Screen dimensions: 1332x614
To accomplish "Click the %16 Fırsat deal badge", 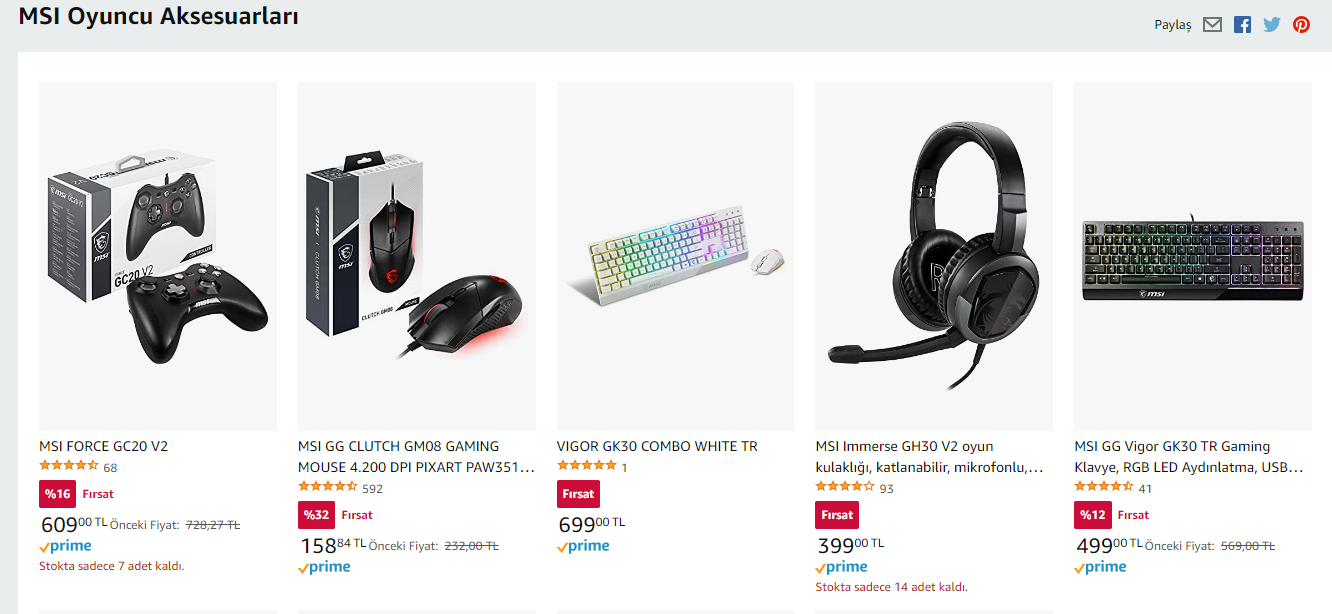I will (77, 494).
